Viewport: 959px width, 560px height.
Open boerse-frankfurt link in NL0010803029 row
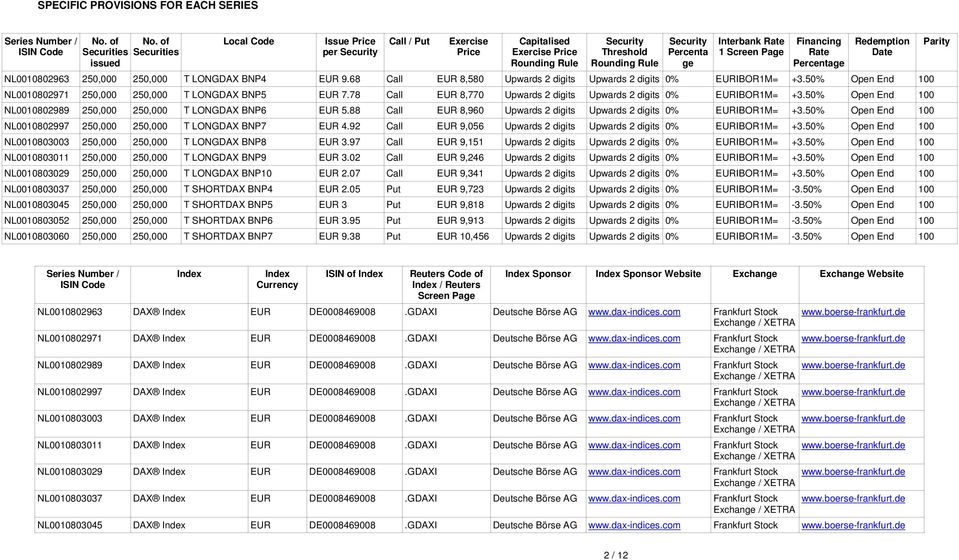[x=853, y=472]
